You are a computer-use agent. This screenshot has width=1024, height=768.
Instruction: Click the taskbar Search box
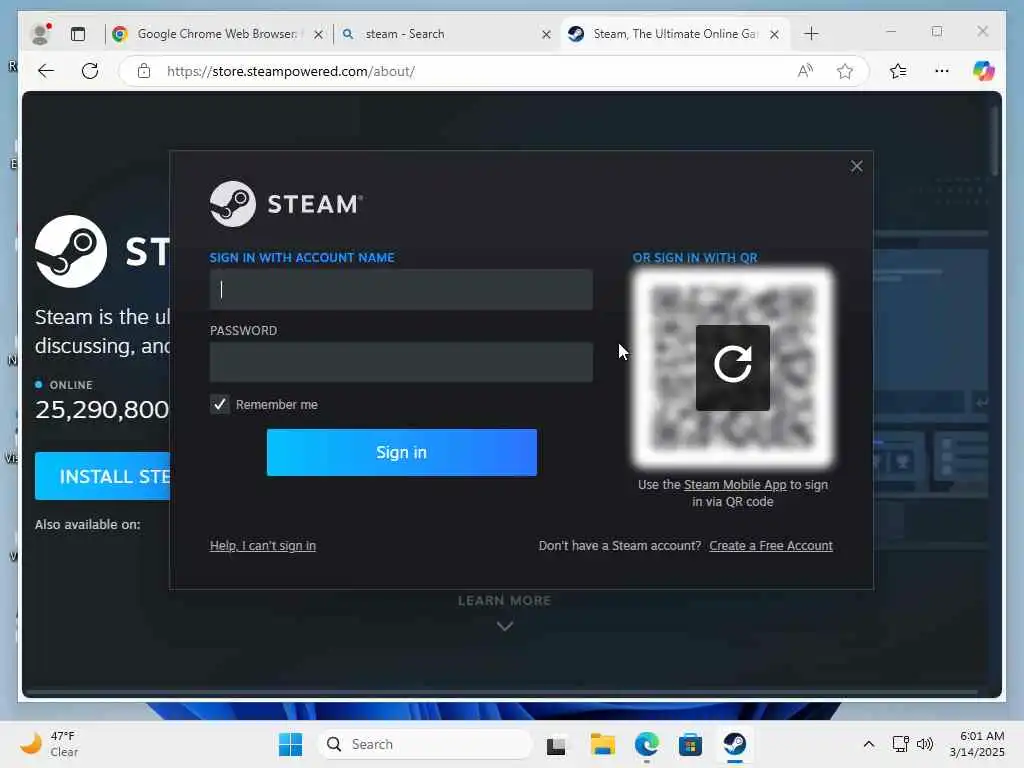click(425, 744)
